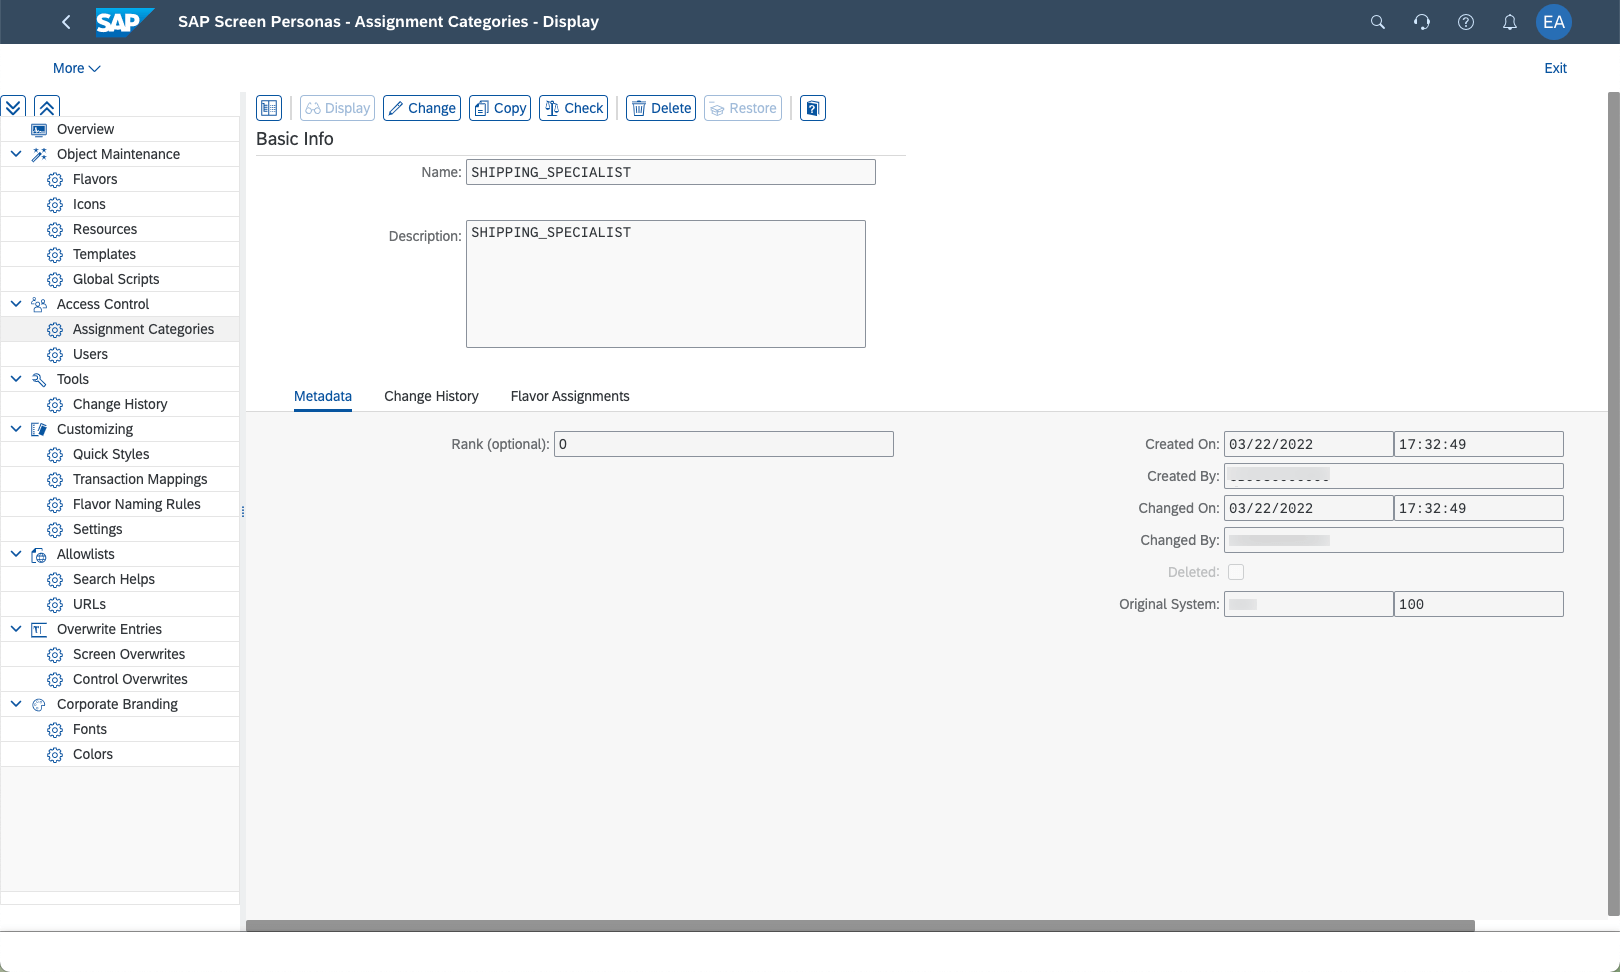Click the help question mark icon
The width and height of the screenshot is (1620, 972).
pos(1465,22)
